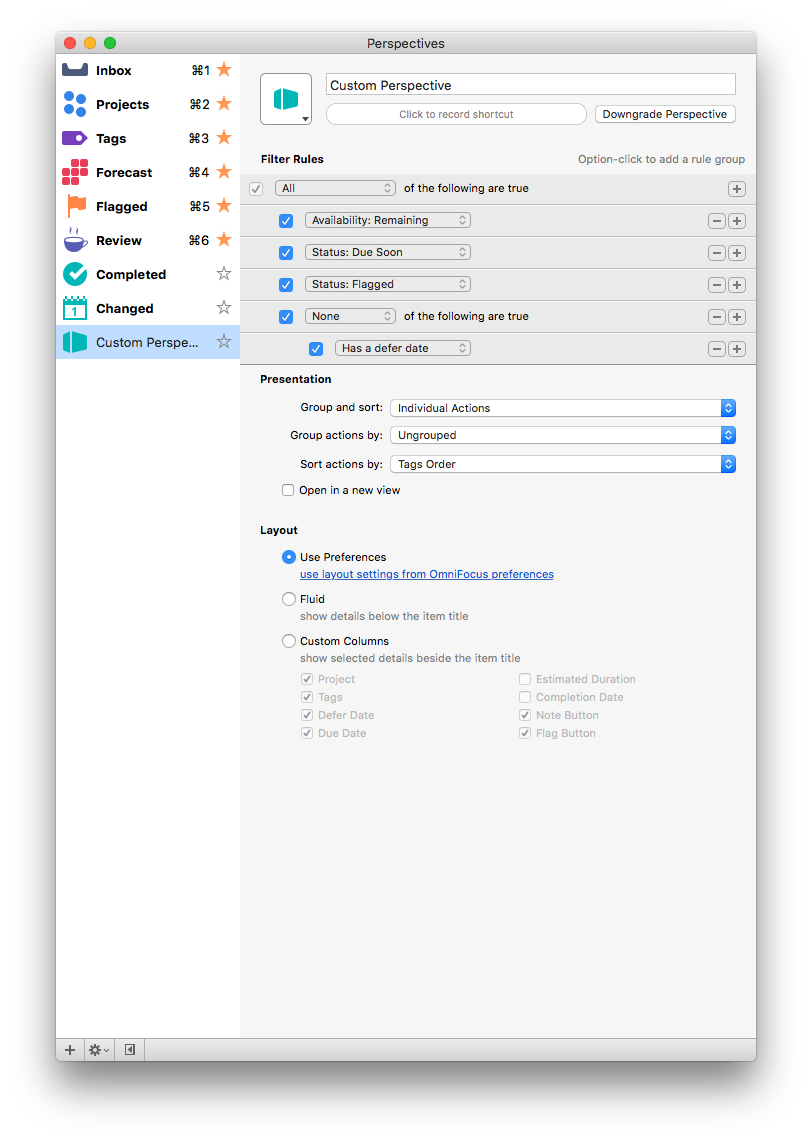The image size is (812, 1141).
Task: Click the Inbox tray icon in sidebar
Action: [75, 70]
